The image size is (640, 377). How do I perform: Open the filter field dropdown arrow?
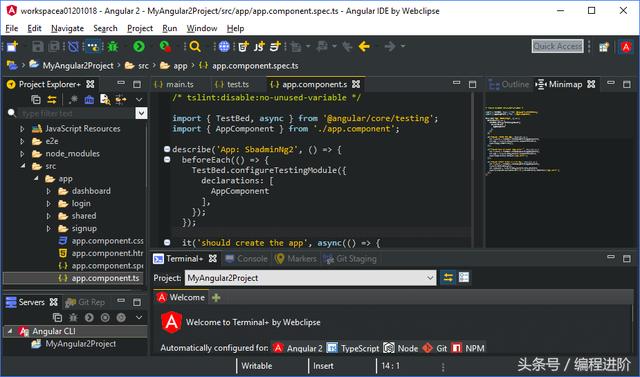pyautogui.click(x=141, y=113)
